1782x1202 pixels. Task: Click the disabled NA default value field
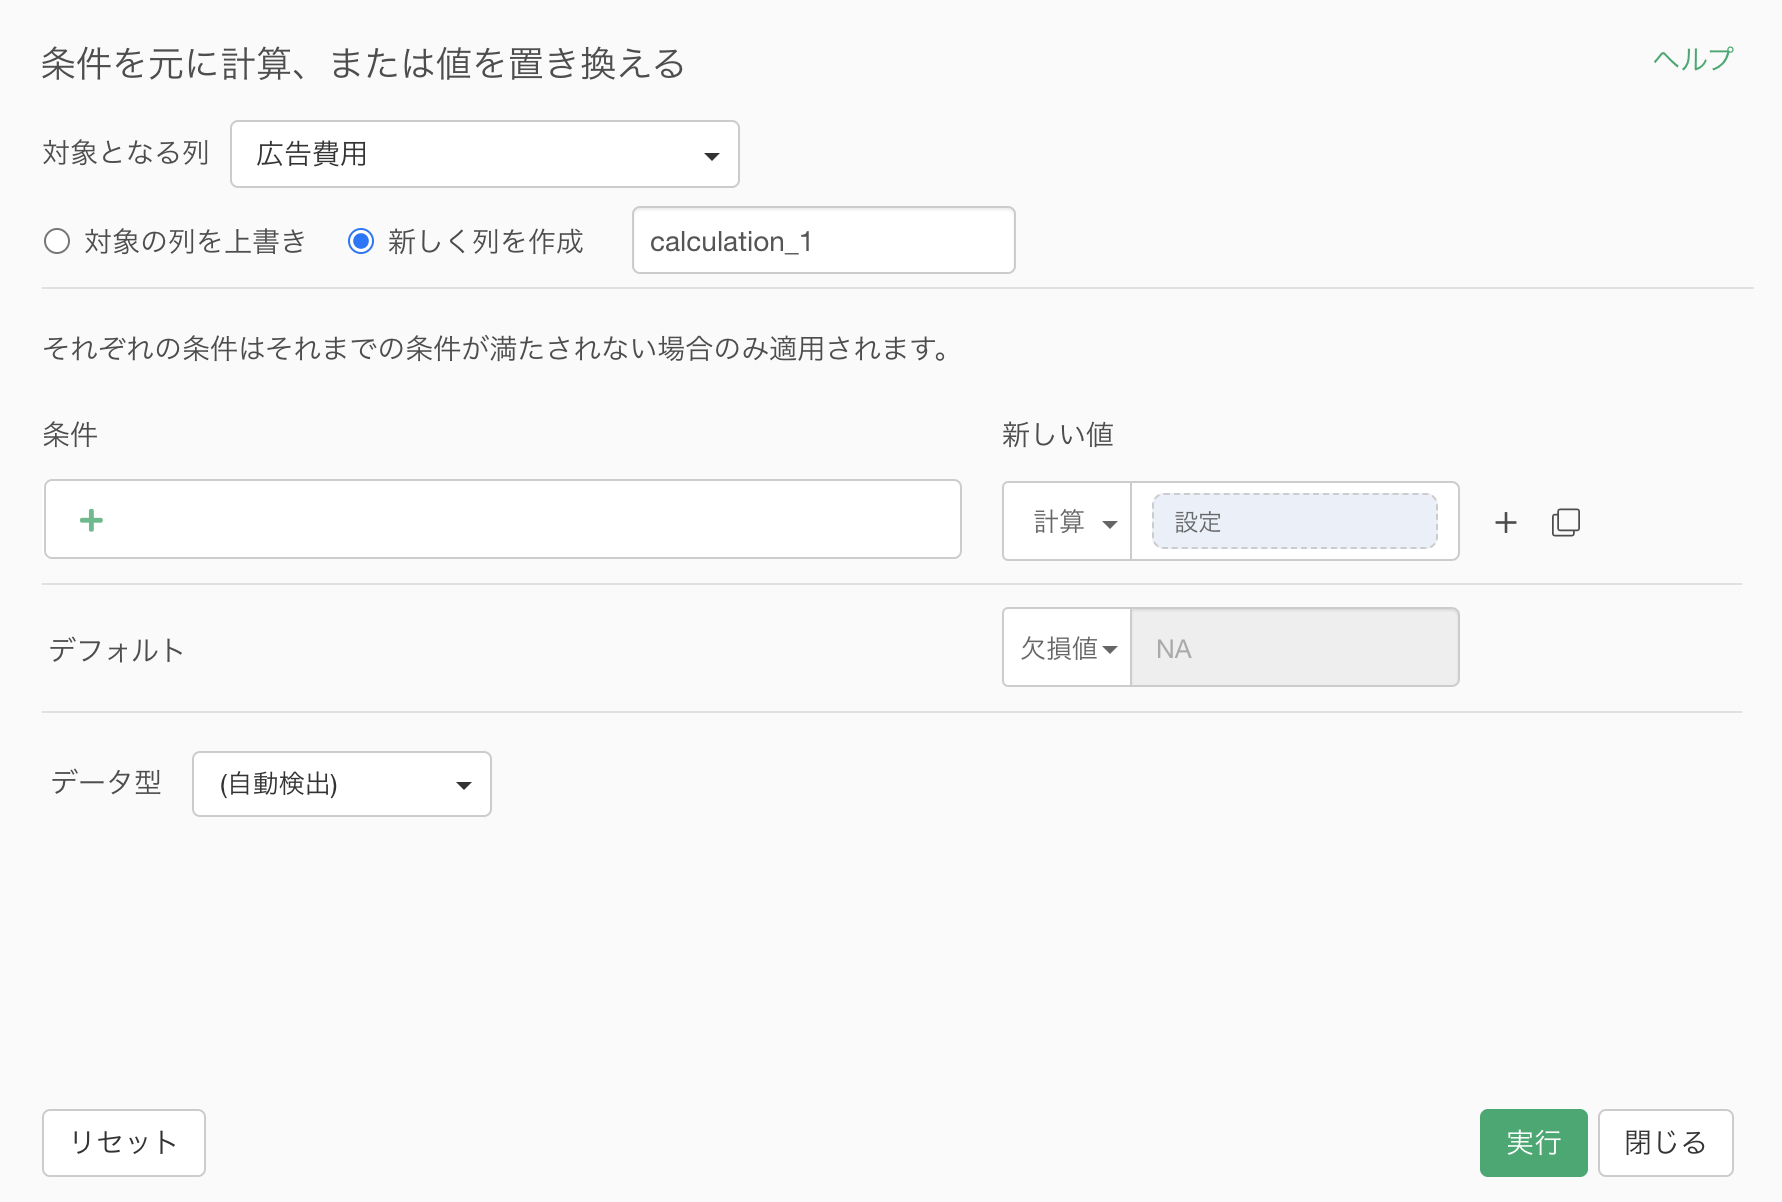(x=1295, y=648)
